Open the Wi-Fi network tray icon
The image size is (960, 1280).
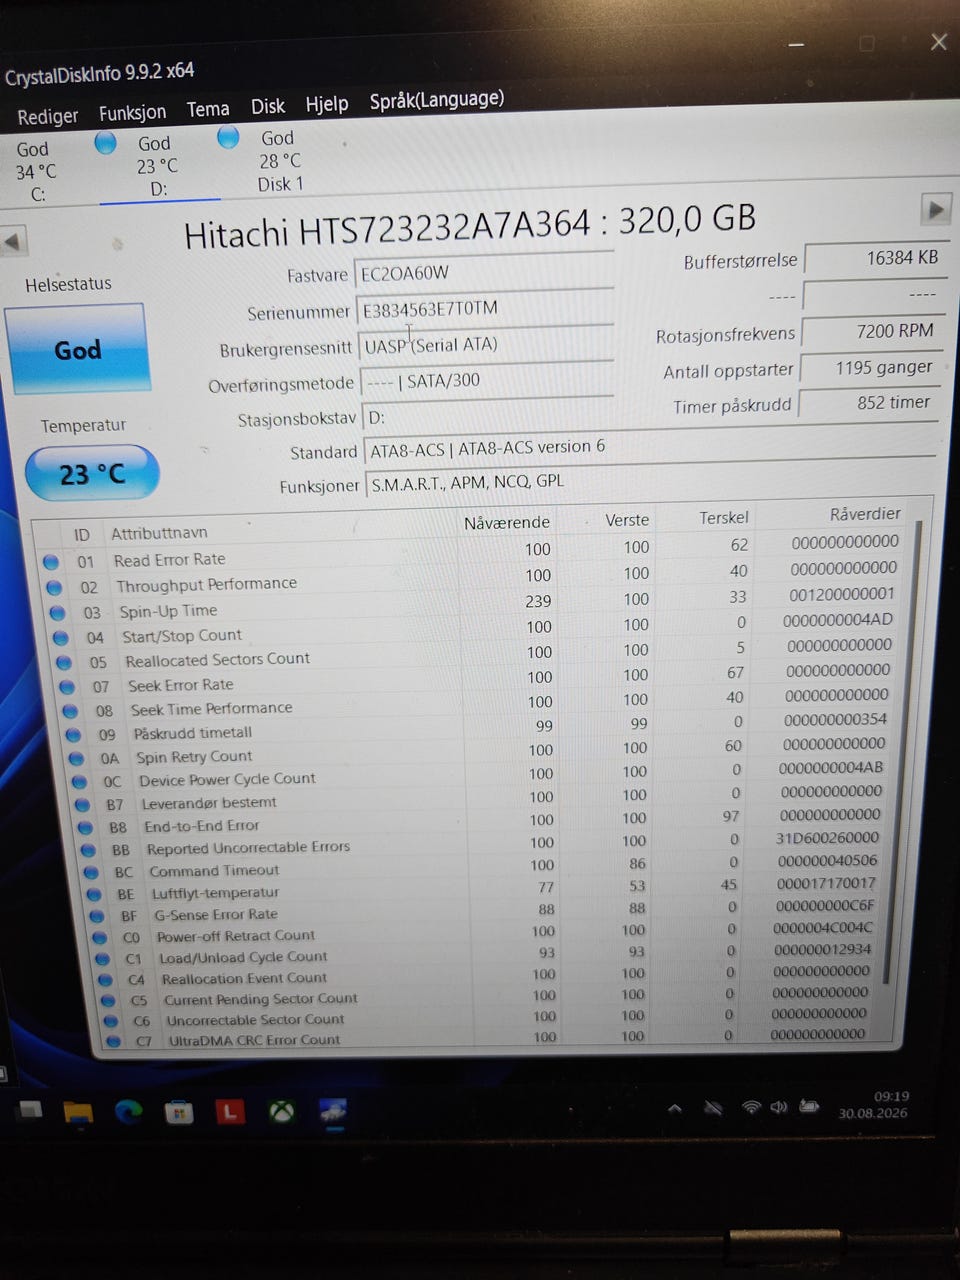coord(750,1107)
